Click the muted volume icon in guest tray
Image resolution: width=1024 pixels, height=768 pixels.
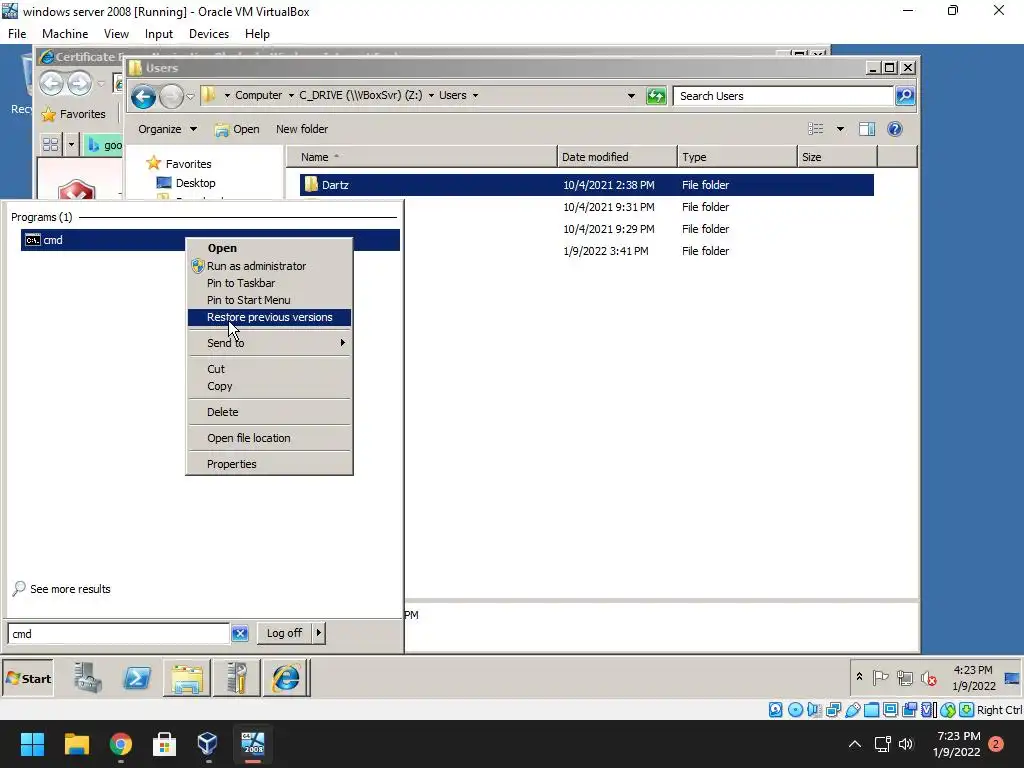929,679
